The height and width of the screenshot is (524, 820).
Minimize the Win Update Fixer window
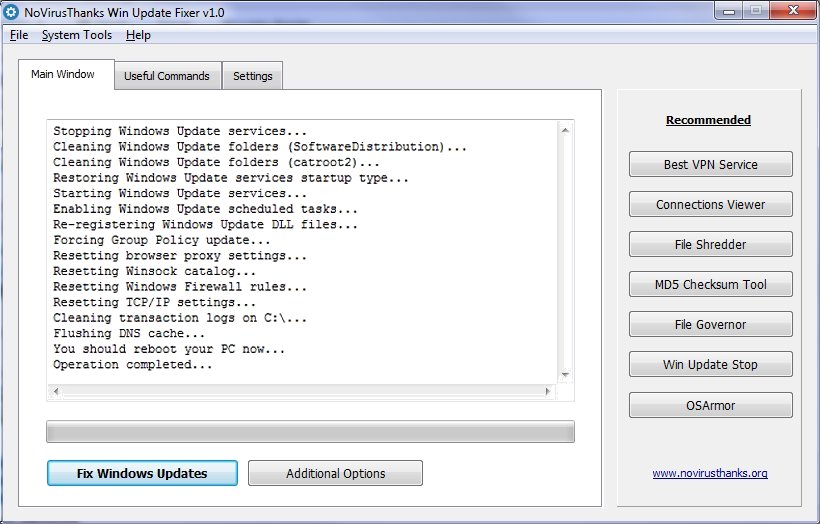click(729, 10)
